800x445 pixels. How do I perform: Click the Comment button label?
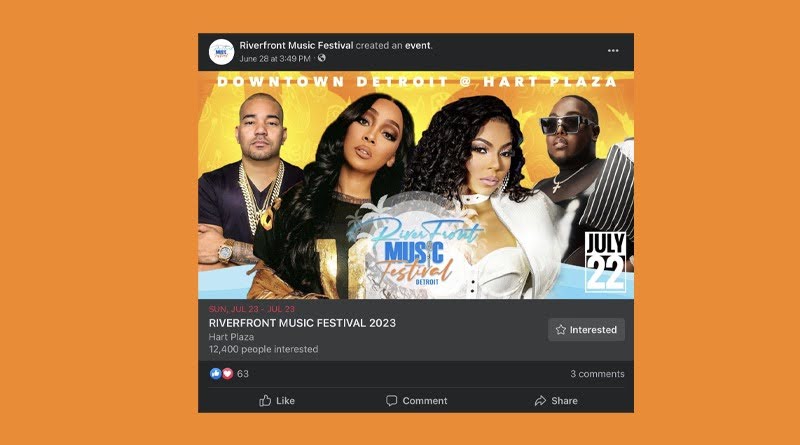click(x=424, y=401)
